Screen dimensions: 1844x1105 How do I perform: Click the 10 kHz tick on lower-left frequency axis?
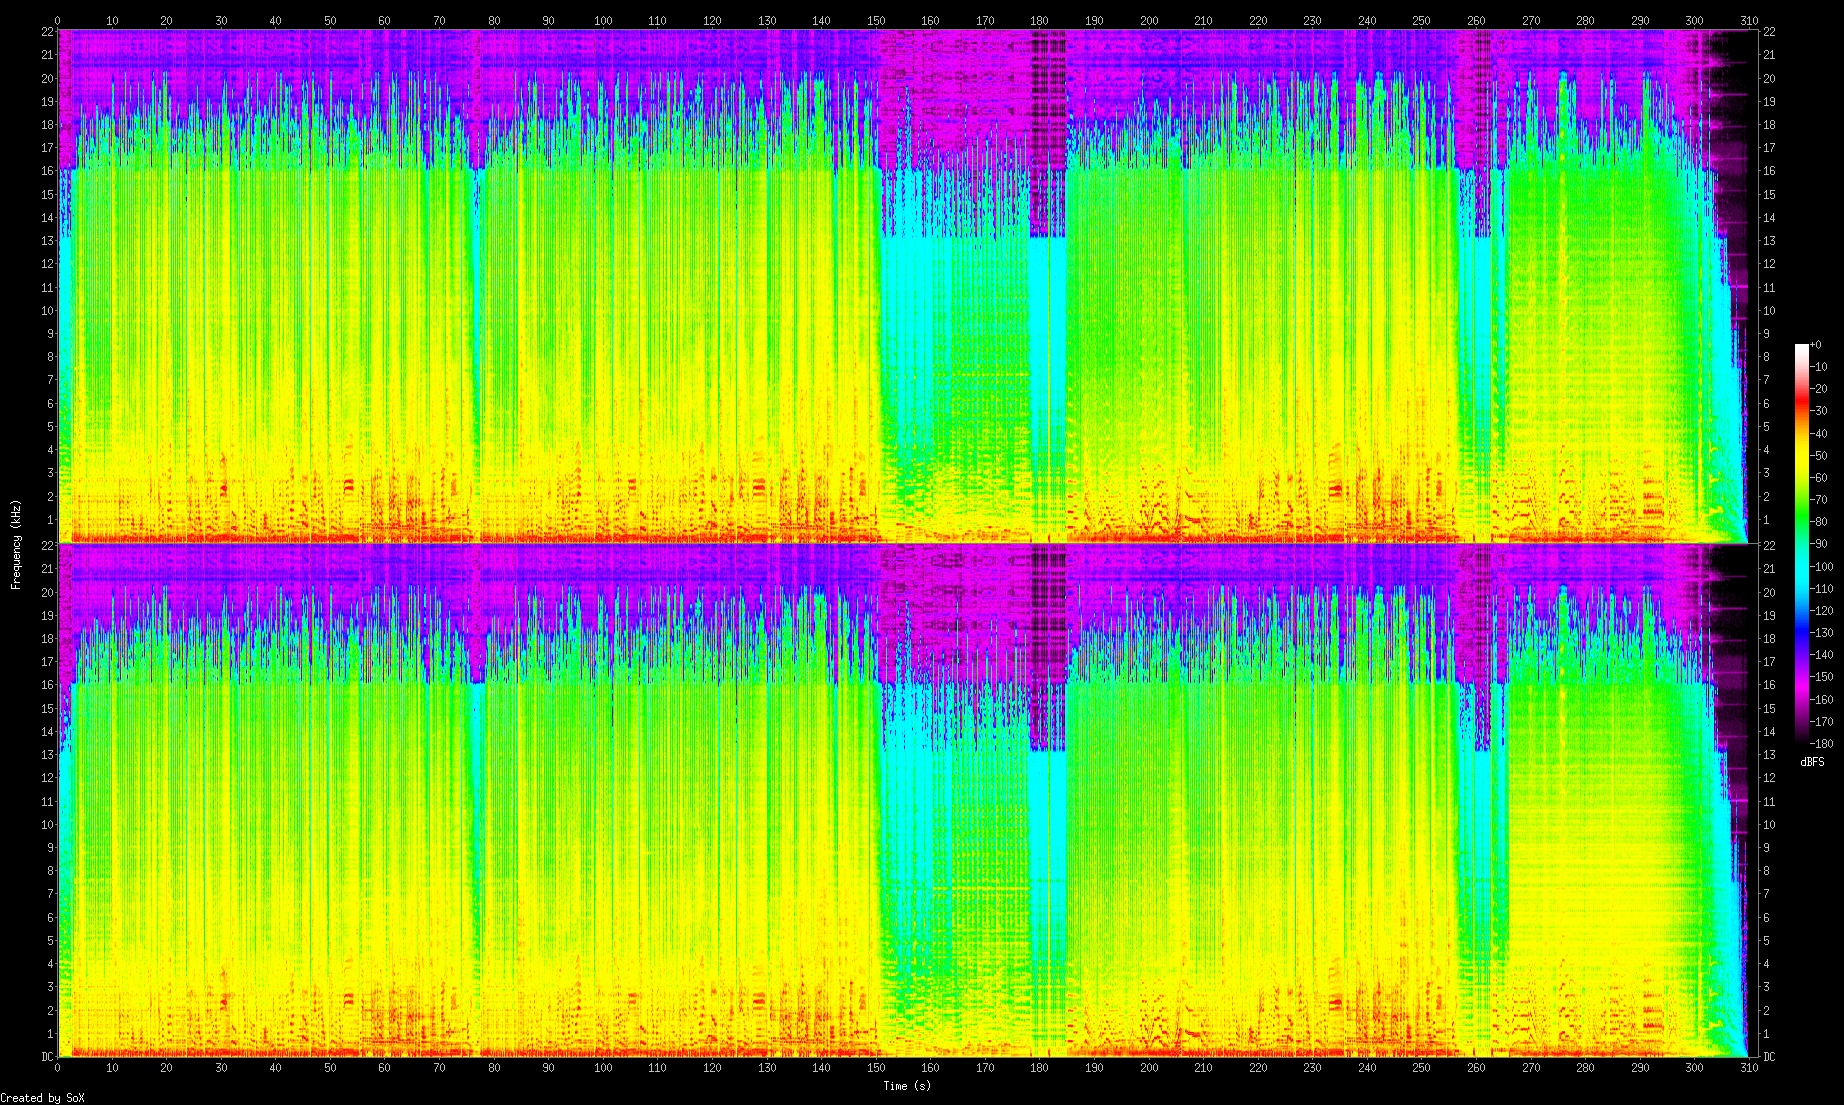(x=47, y=825)
